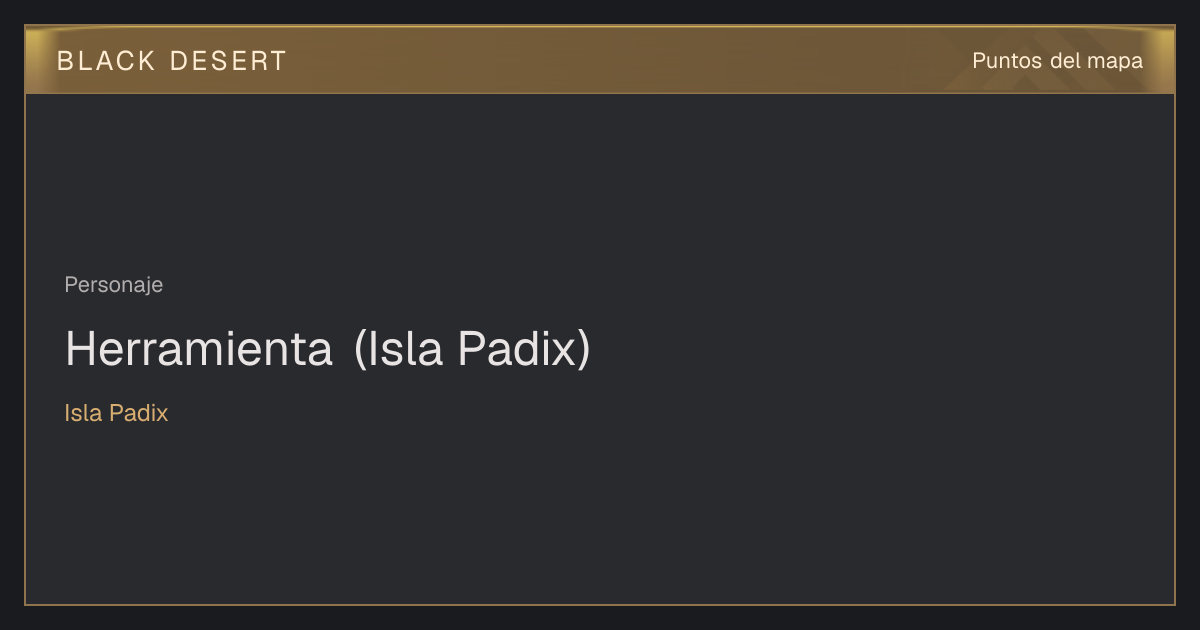Click the empty dark area above Personaje
Viewport: 1200px width, 630px height.
click(600, 180)
